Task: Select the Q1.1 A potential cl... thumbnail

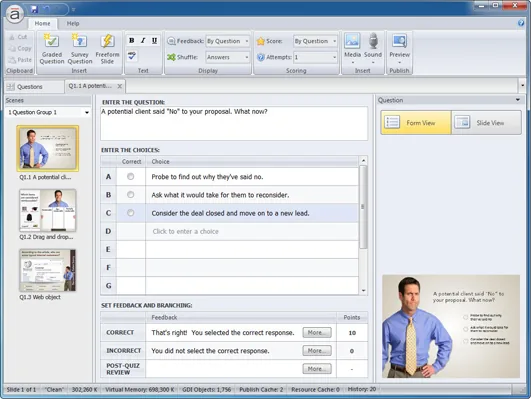Action: pyautogui.click(x=48, y=148)
